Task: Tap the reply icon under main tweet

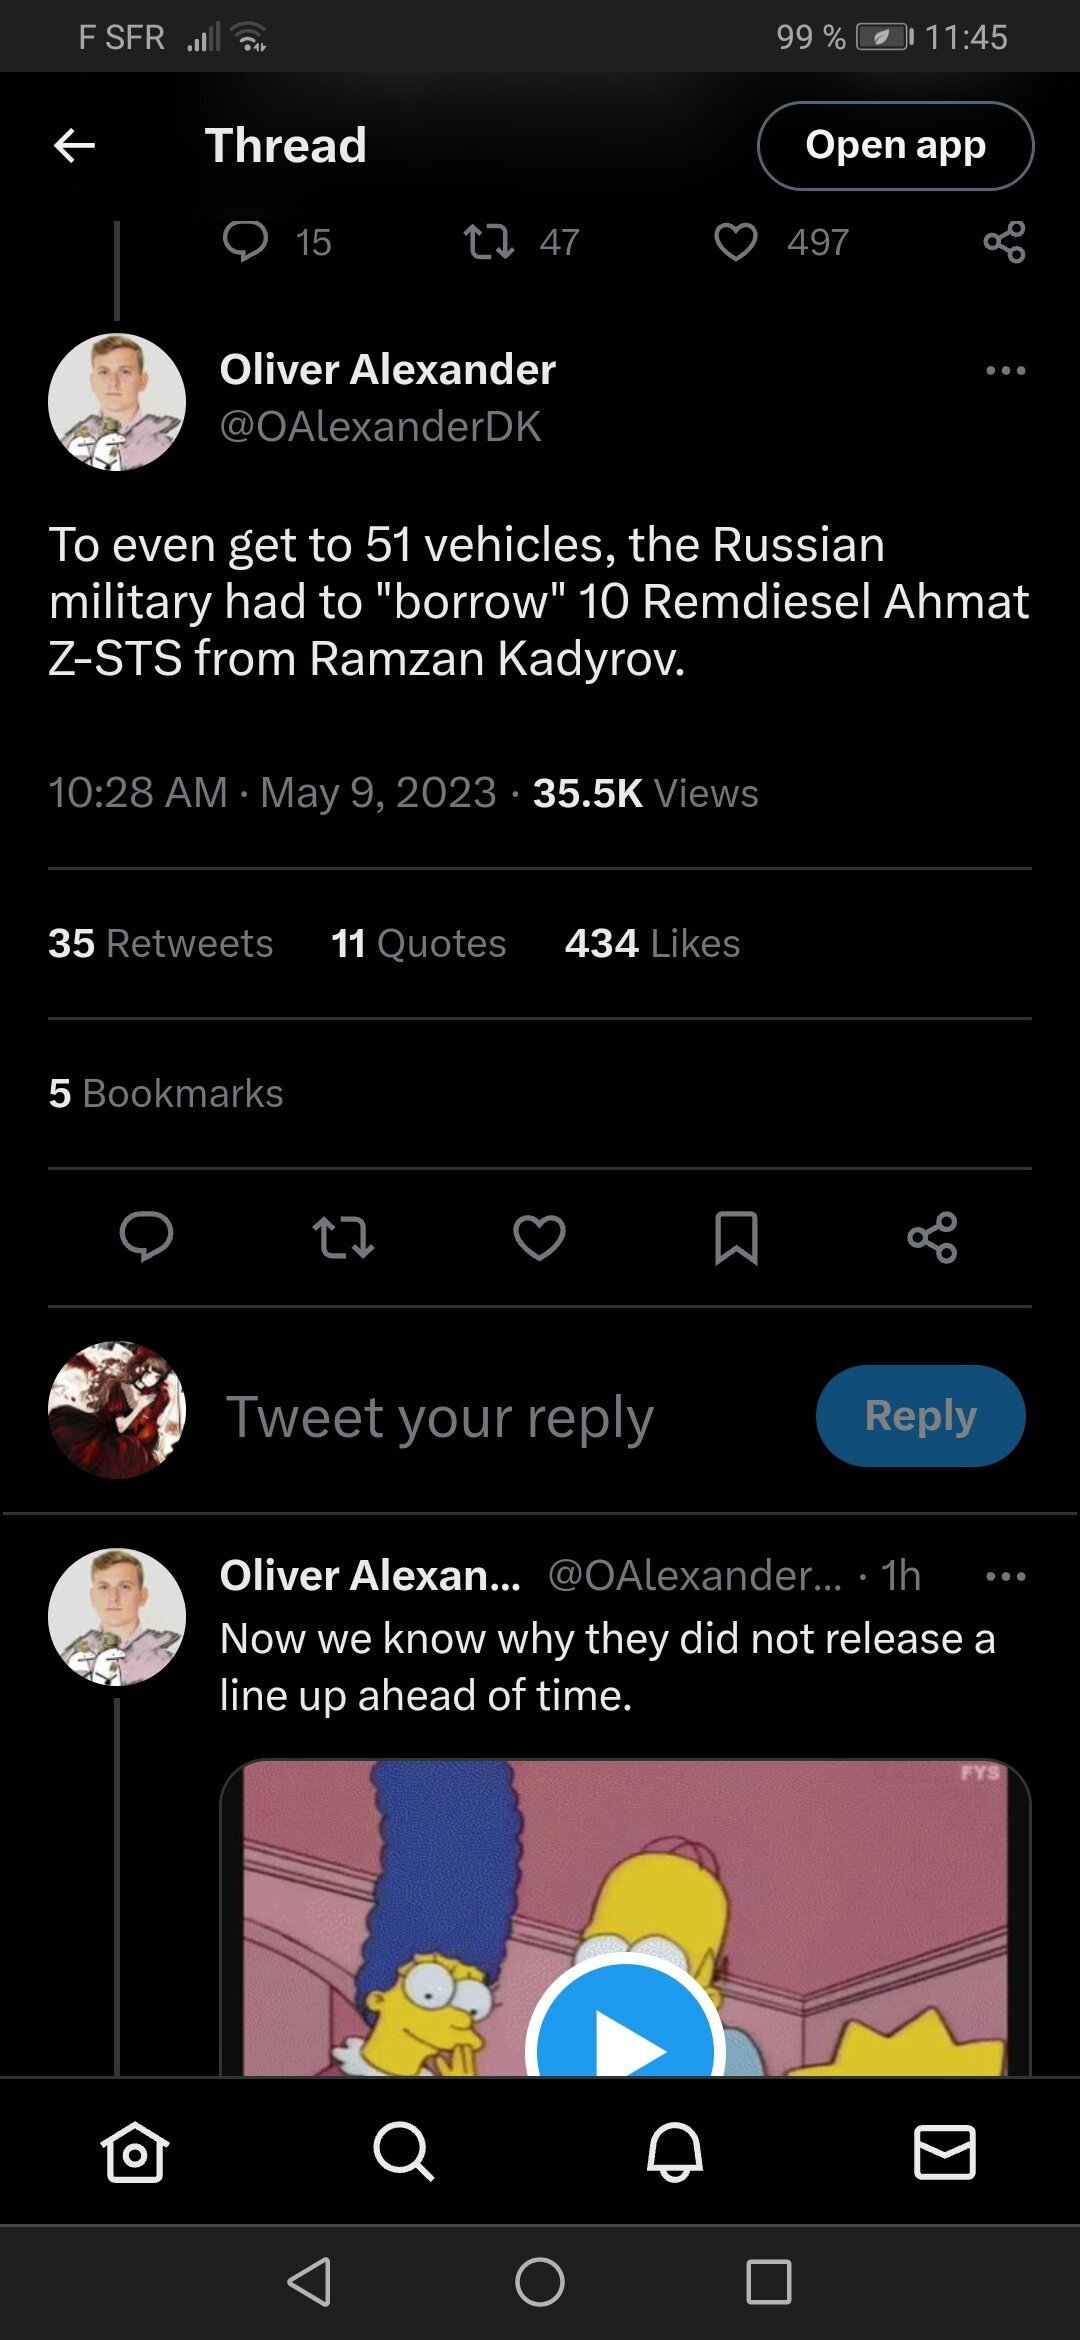Action: 147,1237
